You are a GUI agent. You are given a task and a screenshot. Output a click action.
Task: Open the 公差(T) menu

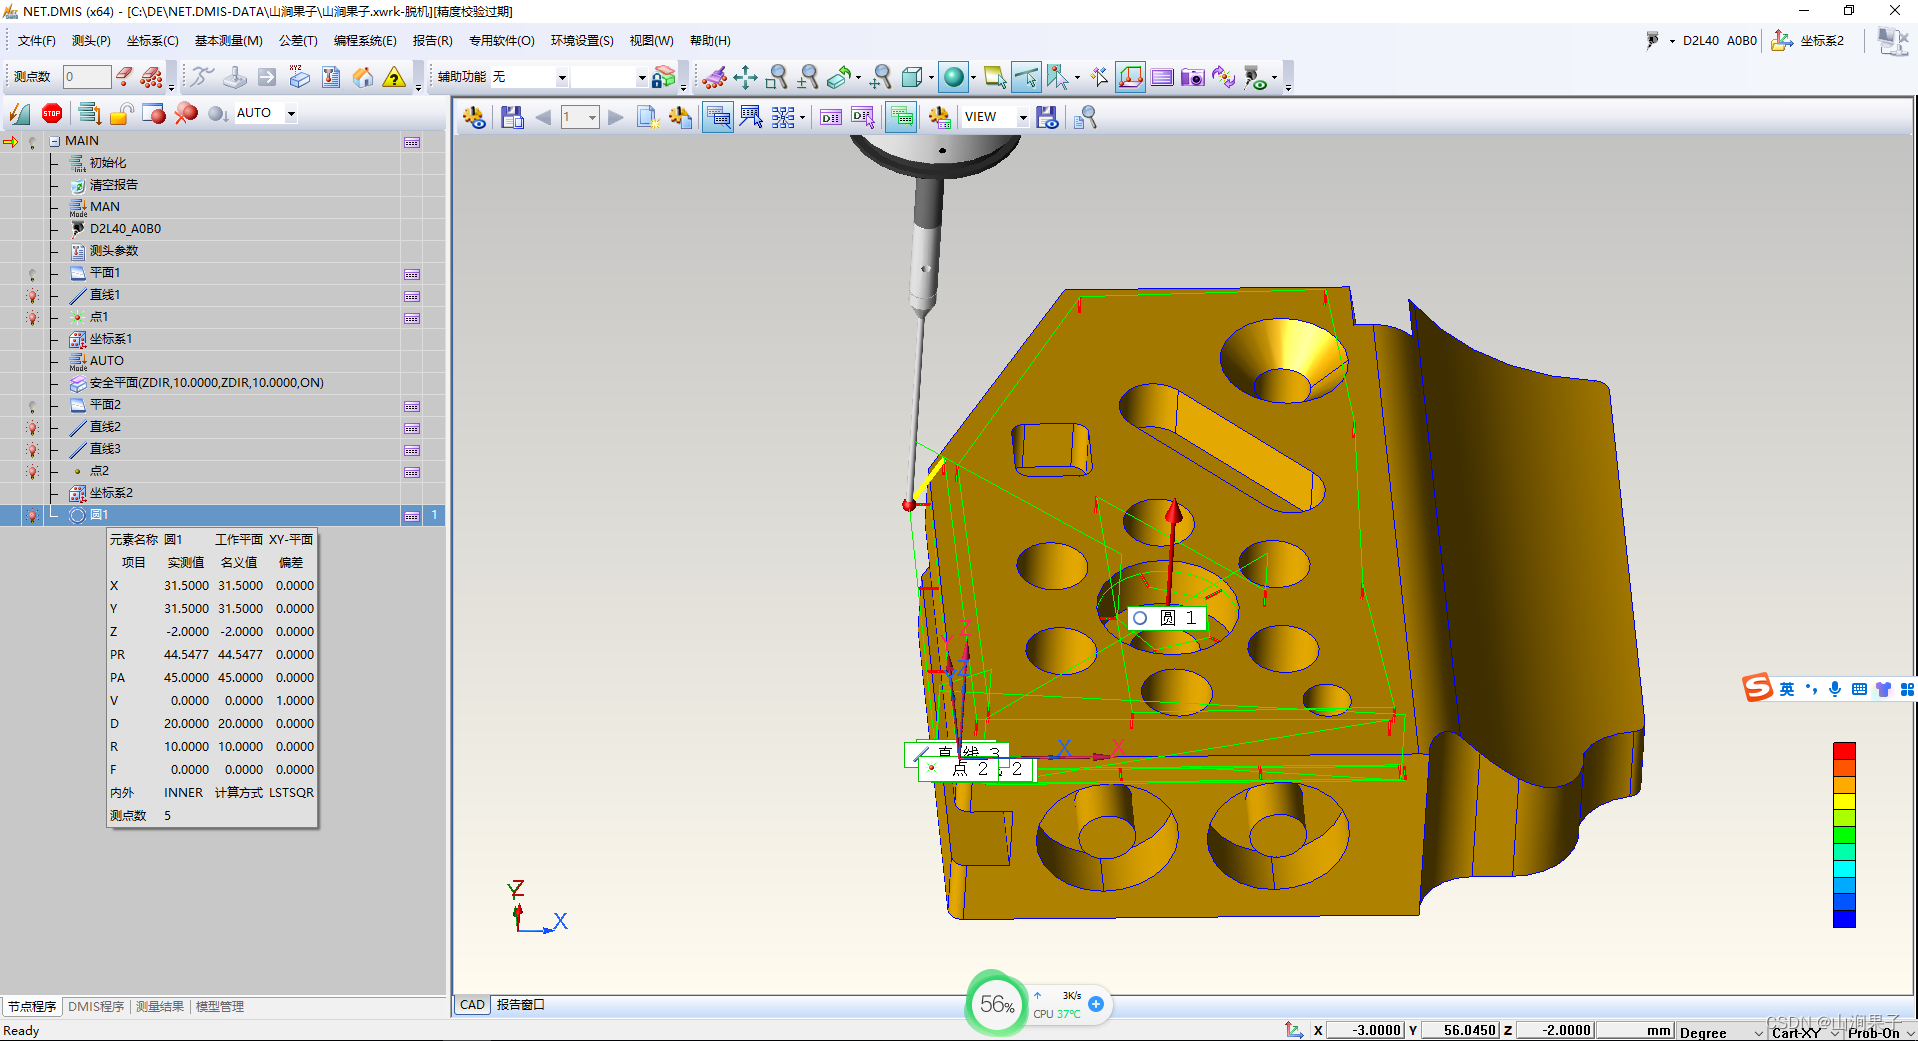coord(297,41)
